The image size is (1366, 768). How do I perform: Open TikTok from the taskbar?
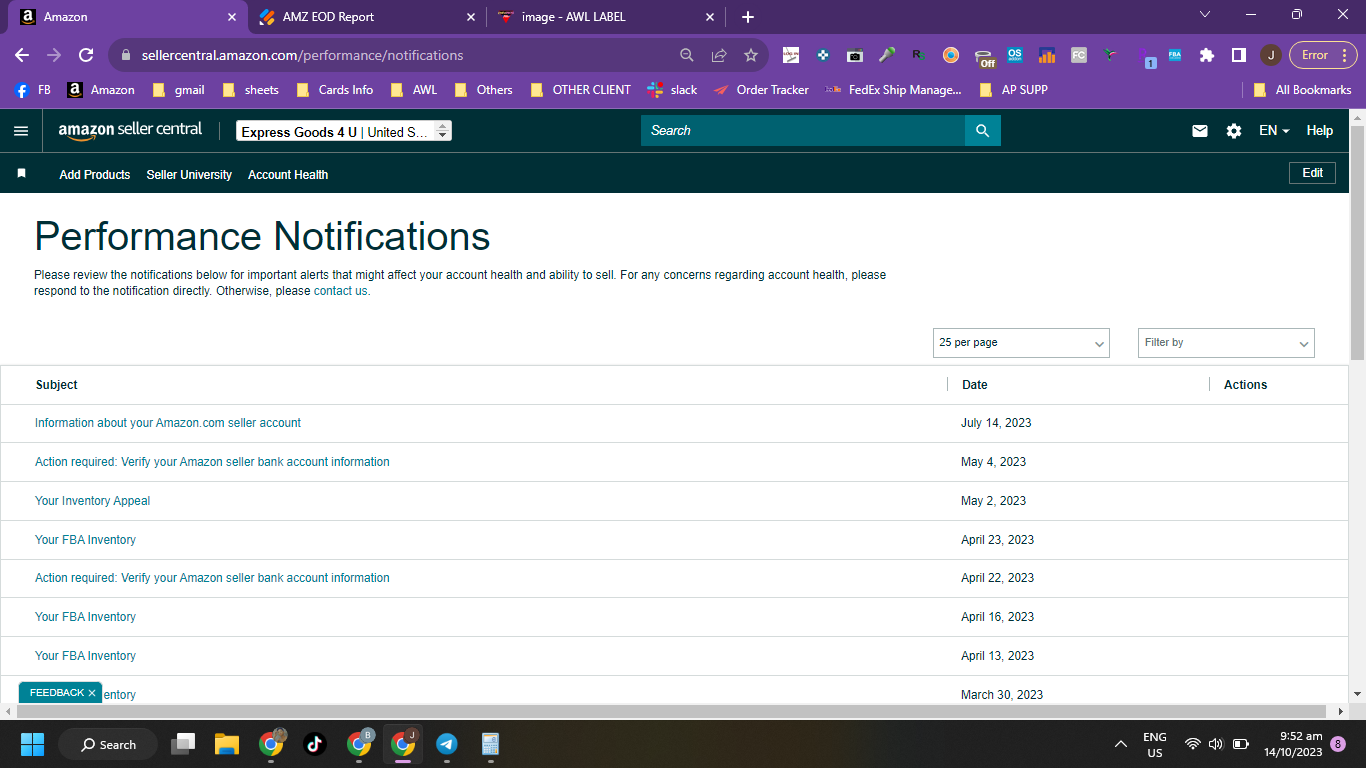pyautogui.click(x=315, y=744)
